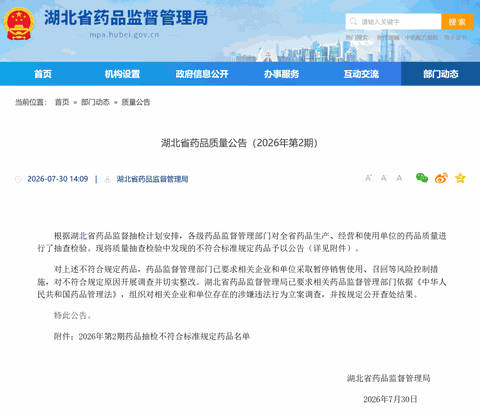Viewport: 480px width, 412px height.
Task: Click 部门动态 in the breadcrumb
Action: pyautogui.click(x=95, y=102)
